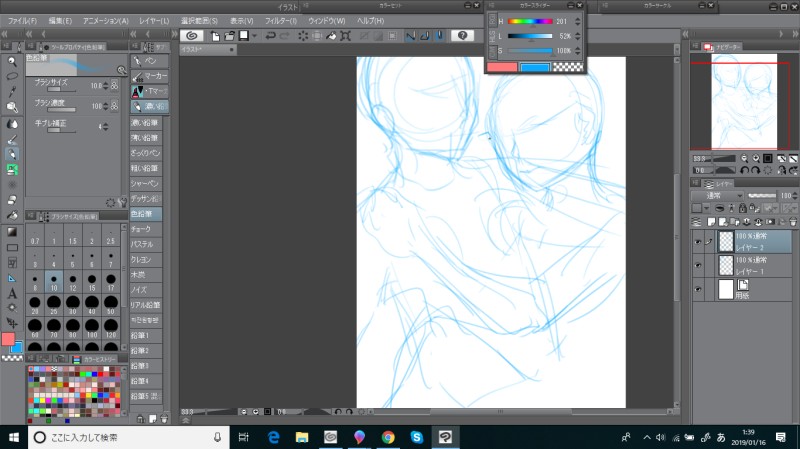Click the Windows search box
This screenshot has width=800, height=449.
[128, 437]
